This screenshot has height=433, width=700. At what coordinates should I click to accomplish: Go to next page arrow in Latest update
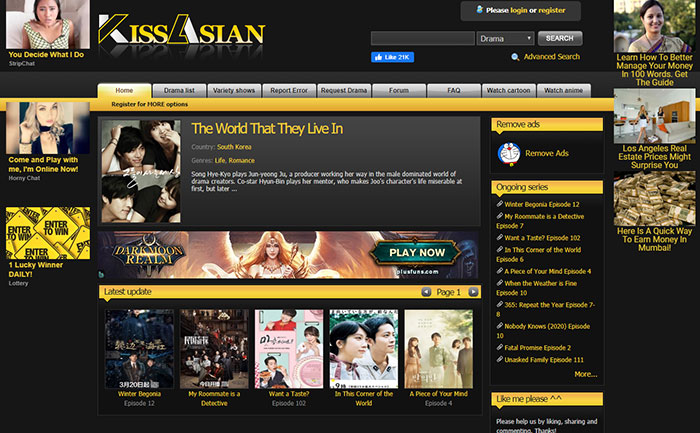point(474,292)
